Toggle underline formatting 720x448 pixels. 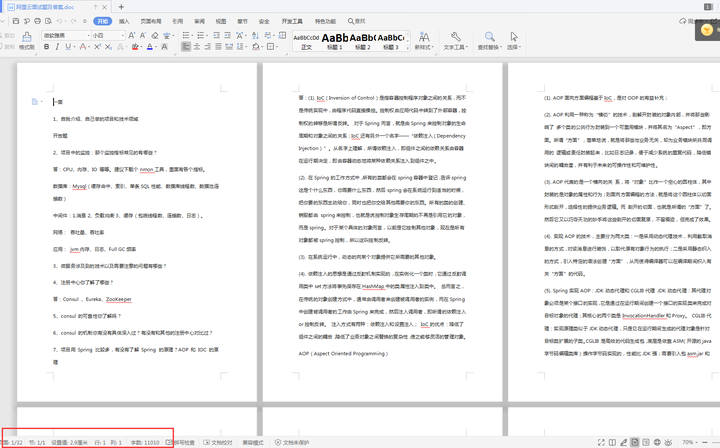click(68, 47)
